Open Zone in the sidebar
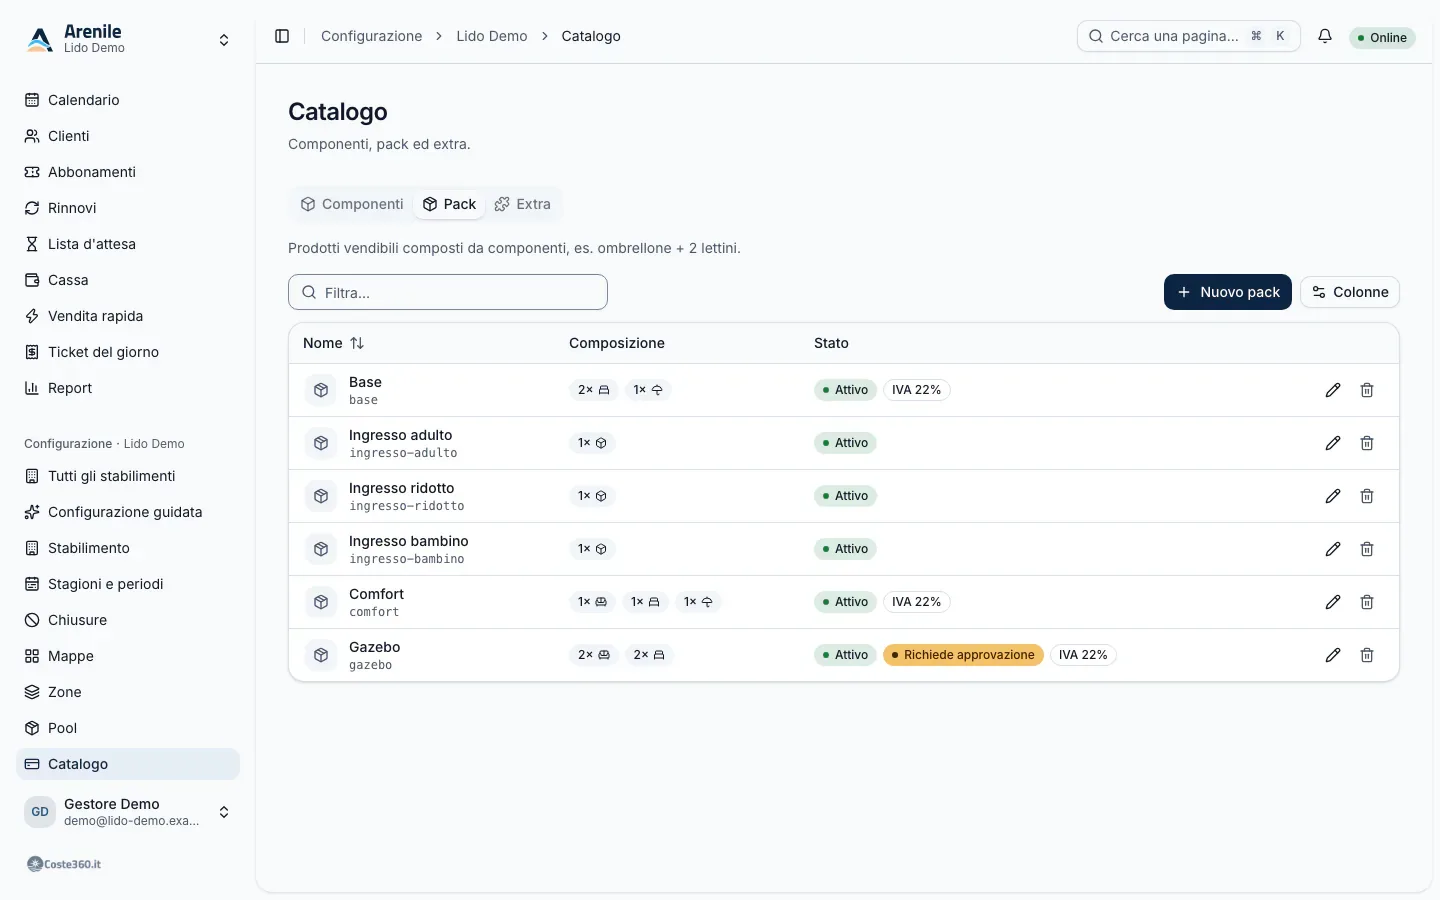Screen dimensions: 1440x900 [x=128, y=692]
